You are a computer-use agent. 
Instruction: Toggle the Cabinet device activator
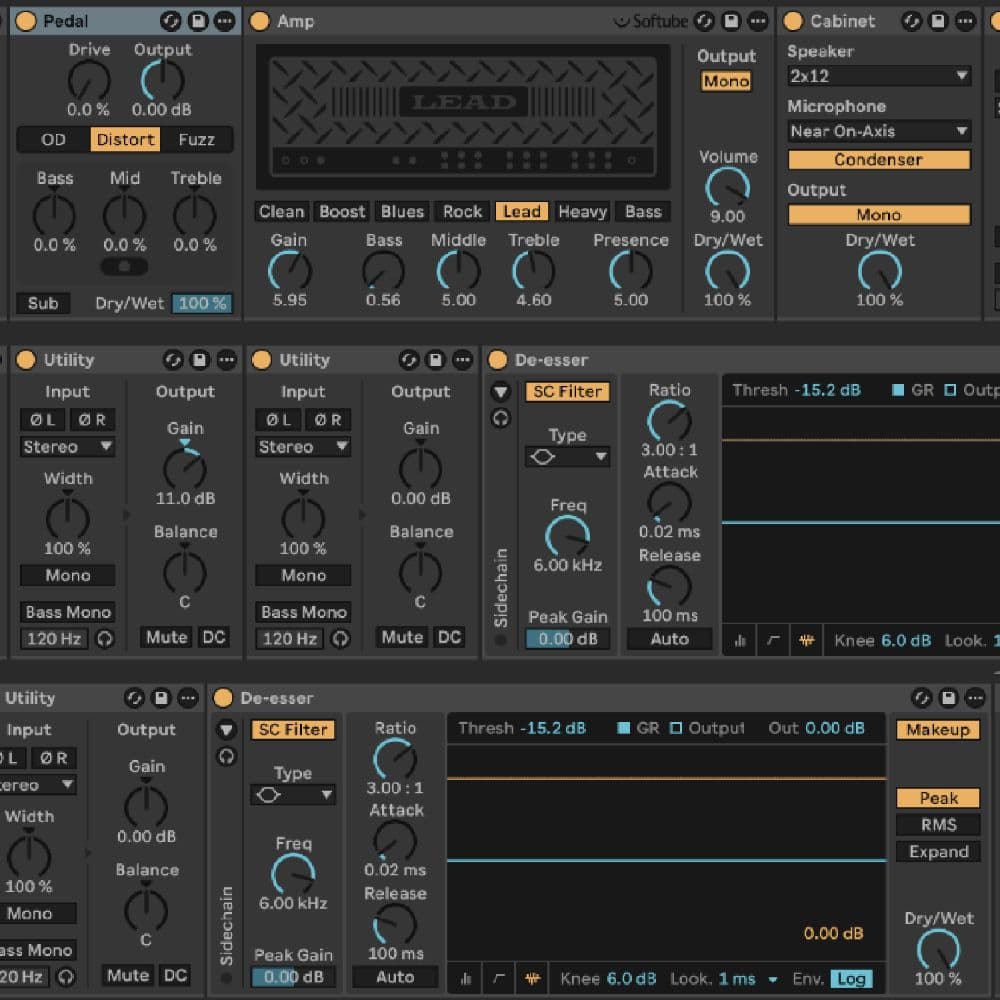pyautogui.click(x=793, y=21)
